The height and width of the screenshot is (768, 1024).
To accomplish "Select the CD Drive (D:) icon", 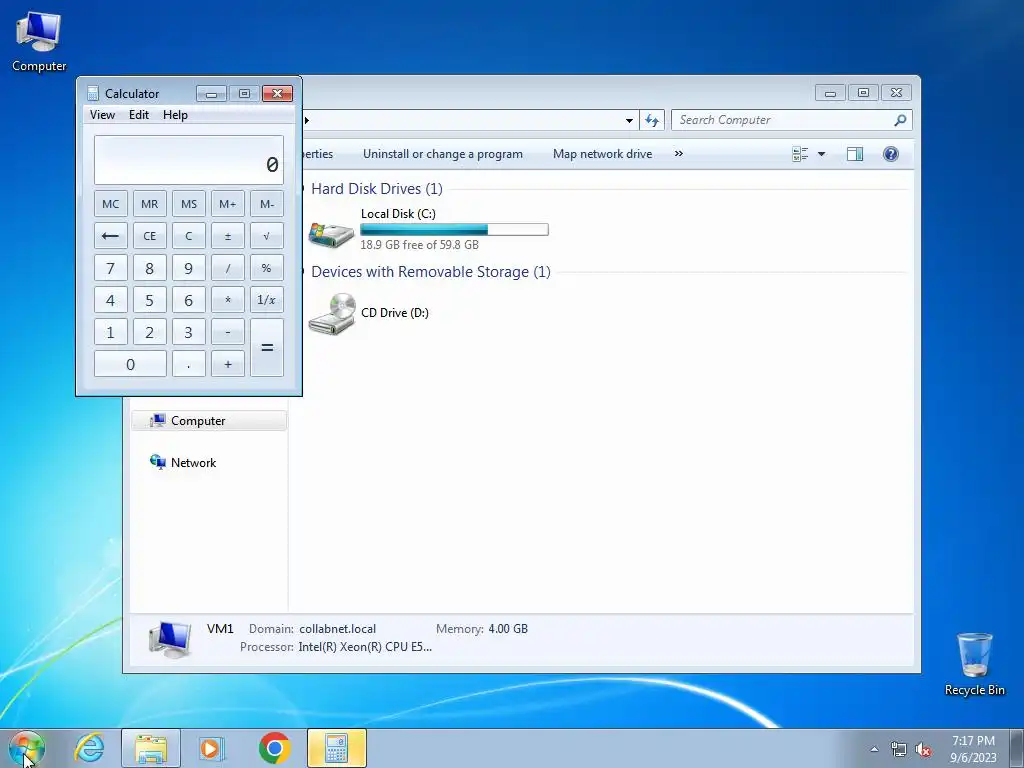I will [x=332, y=313].
